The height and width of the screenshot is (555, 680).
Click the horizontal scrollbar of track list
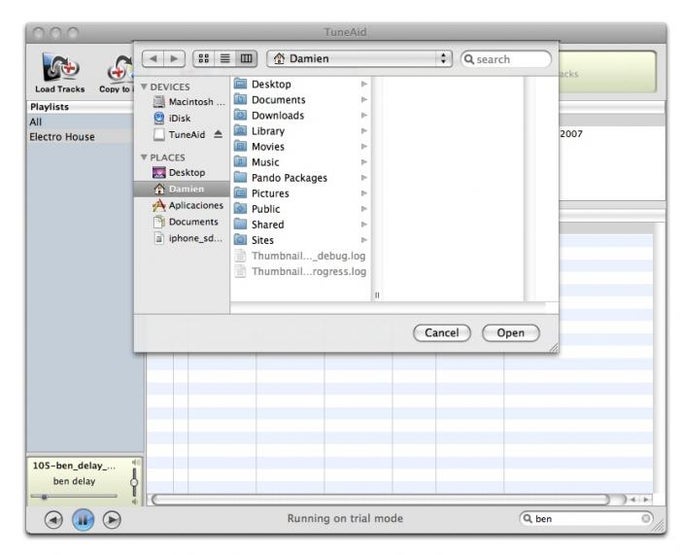point(381,500)
